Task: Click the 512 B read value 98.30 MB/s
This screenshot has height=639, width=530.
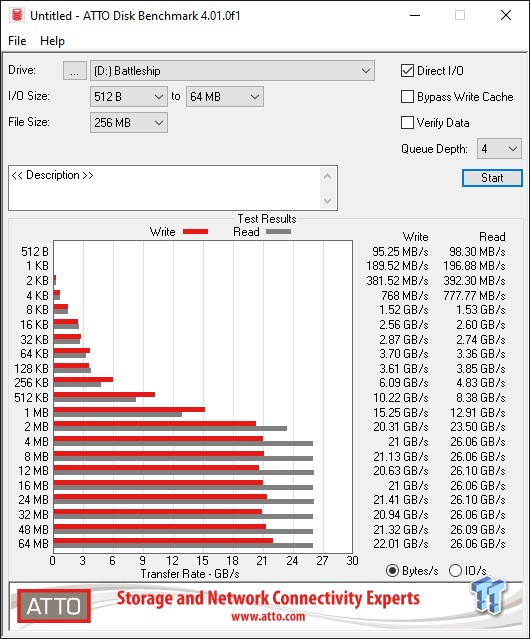Action: 477,251
